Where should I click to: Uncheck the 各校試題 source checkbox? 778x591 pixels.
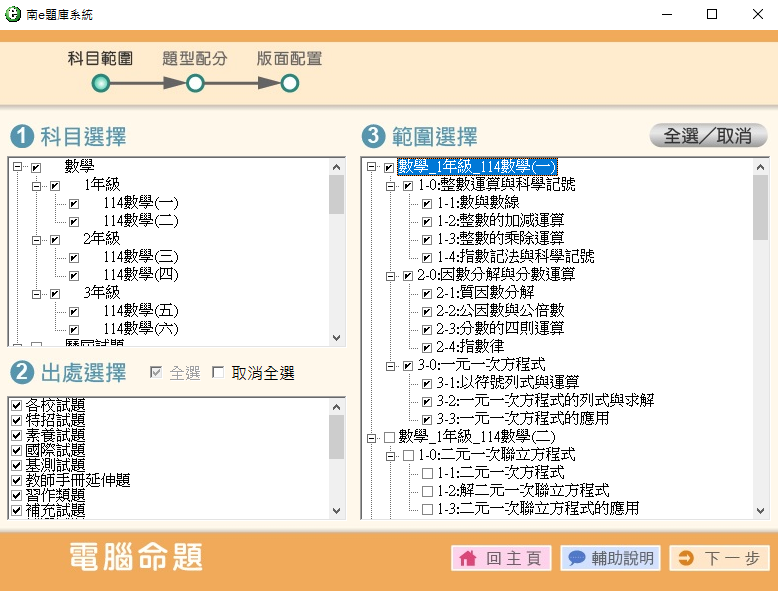15,405
